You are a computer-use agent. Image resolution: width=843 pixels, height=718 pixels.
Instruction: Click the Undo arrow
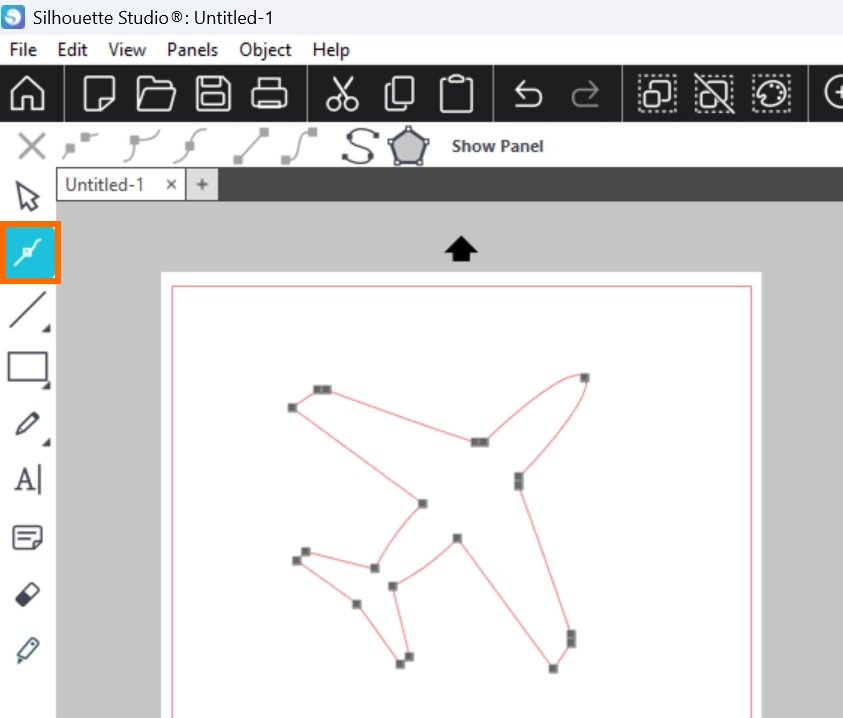[x=528, y=94]
